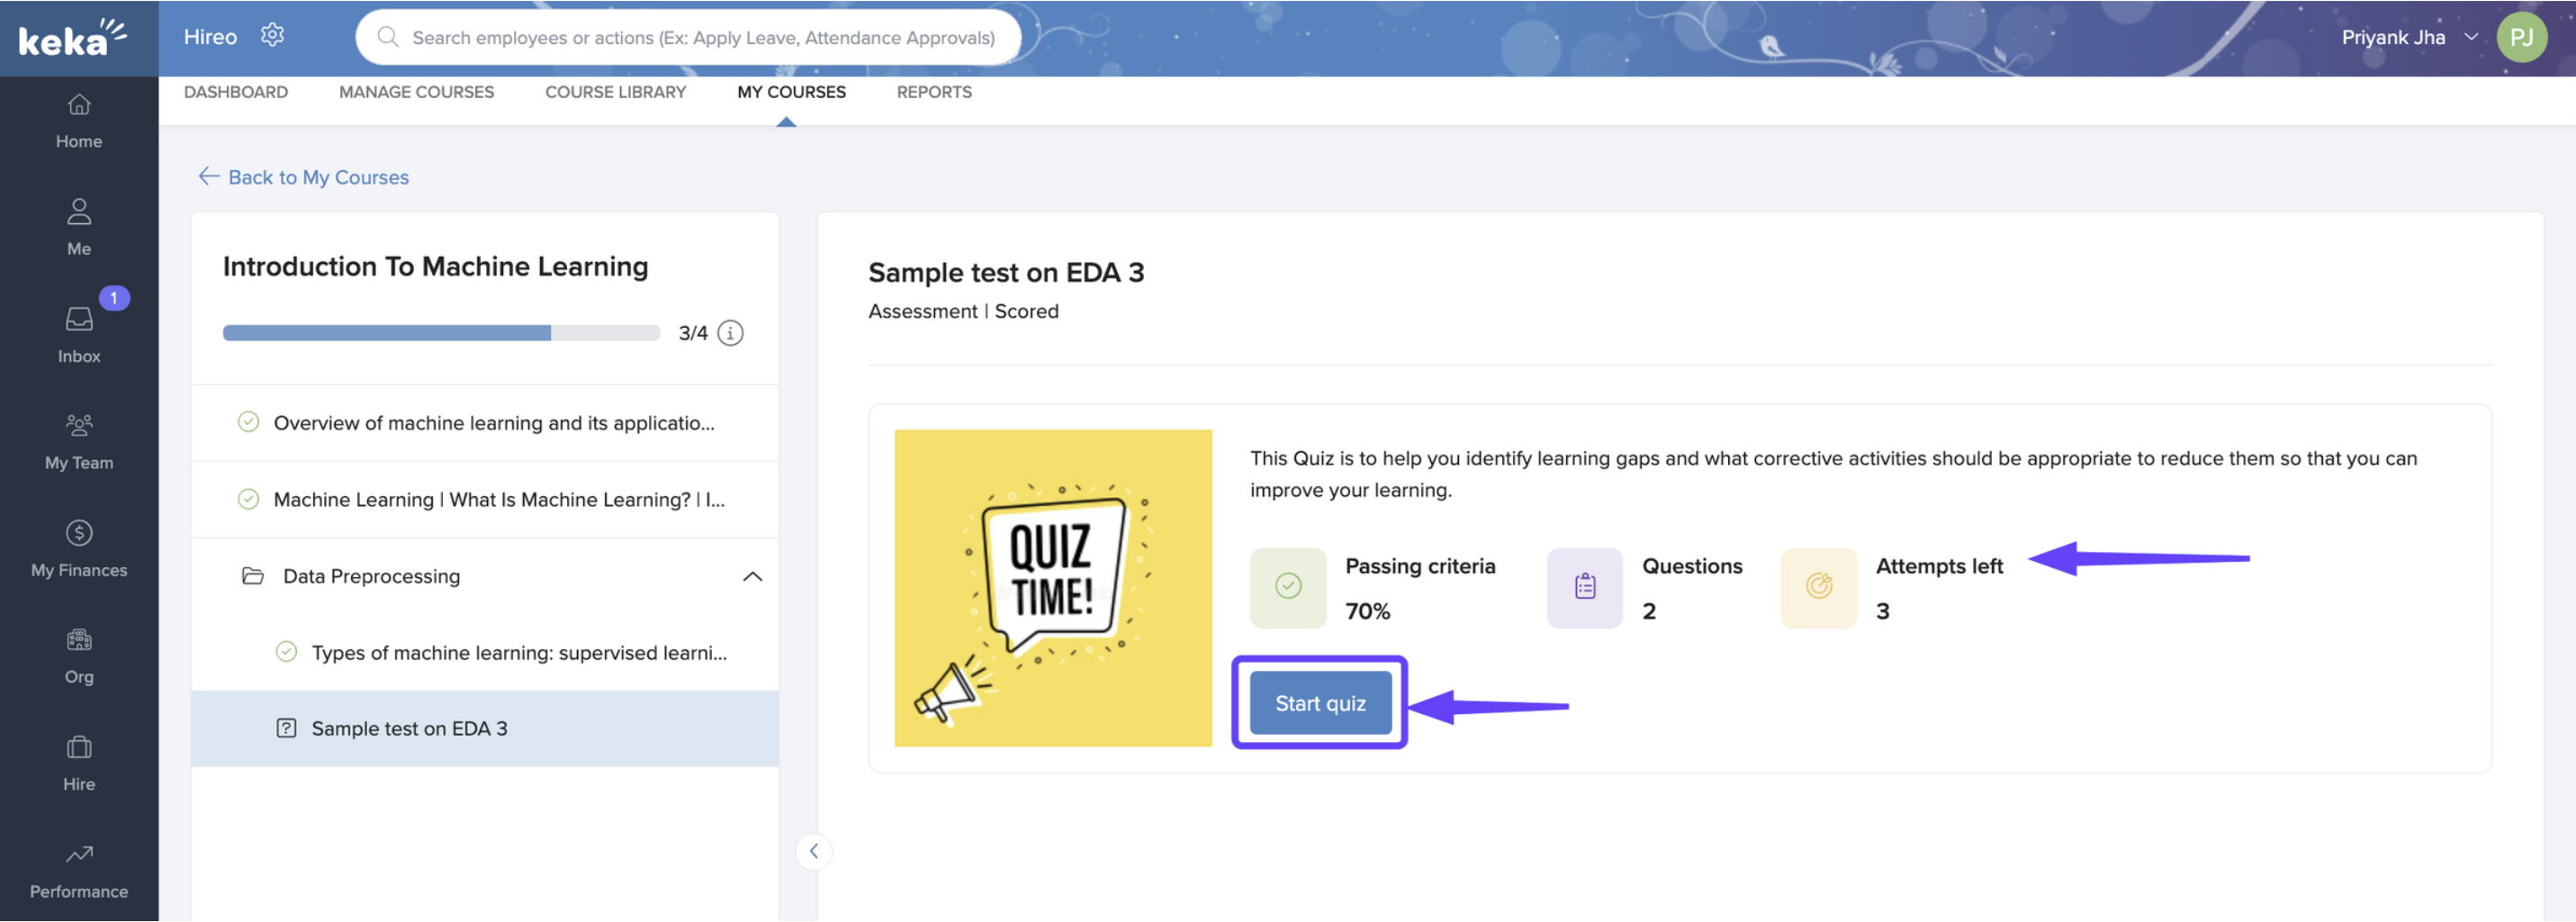The image size is (2576, 922).
Task: Switch to the Reports tab
Action: [933, 92]
